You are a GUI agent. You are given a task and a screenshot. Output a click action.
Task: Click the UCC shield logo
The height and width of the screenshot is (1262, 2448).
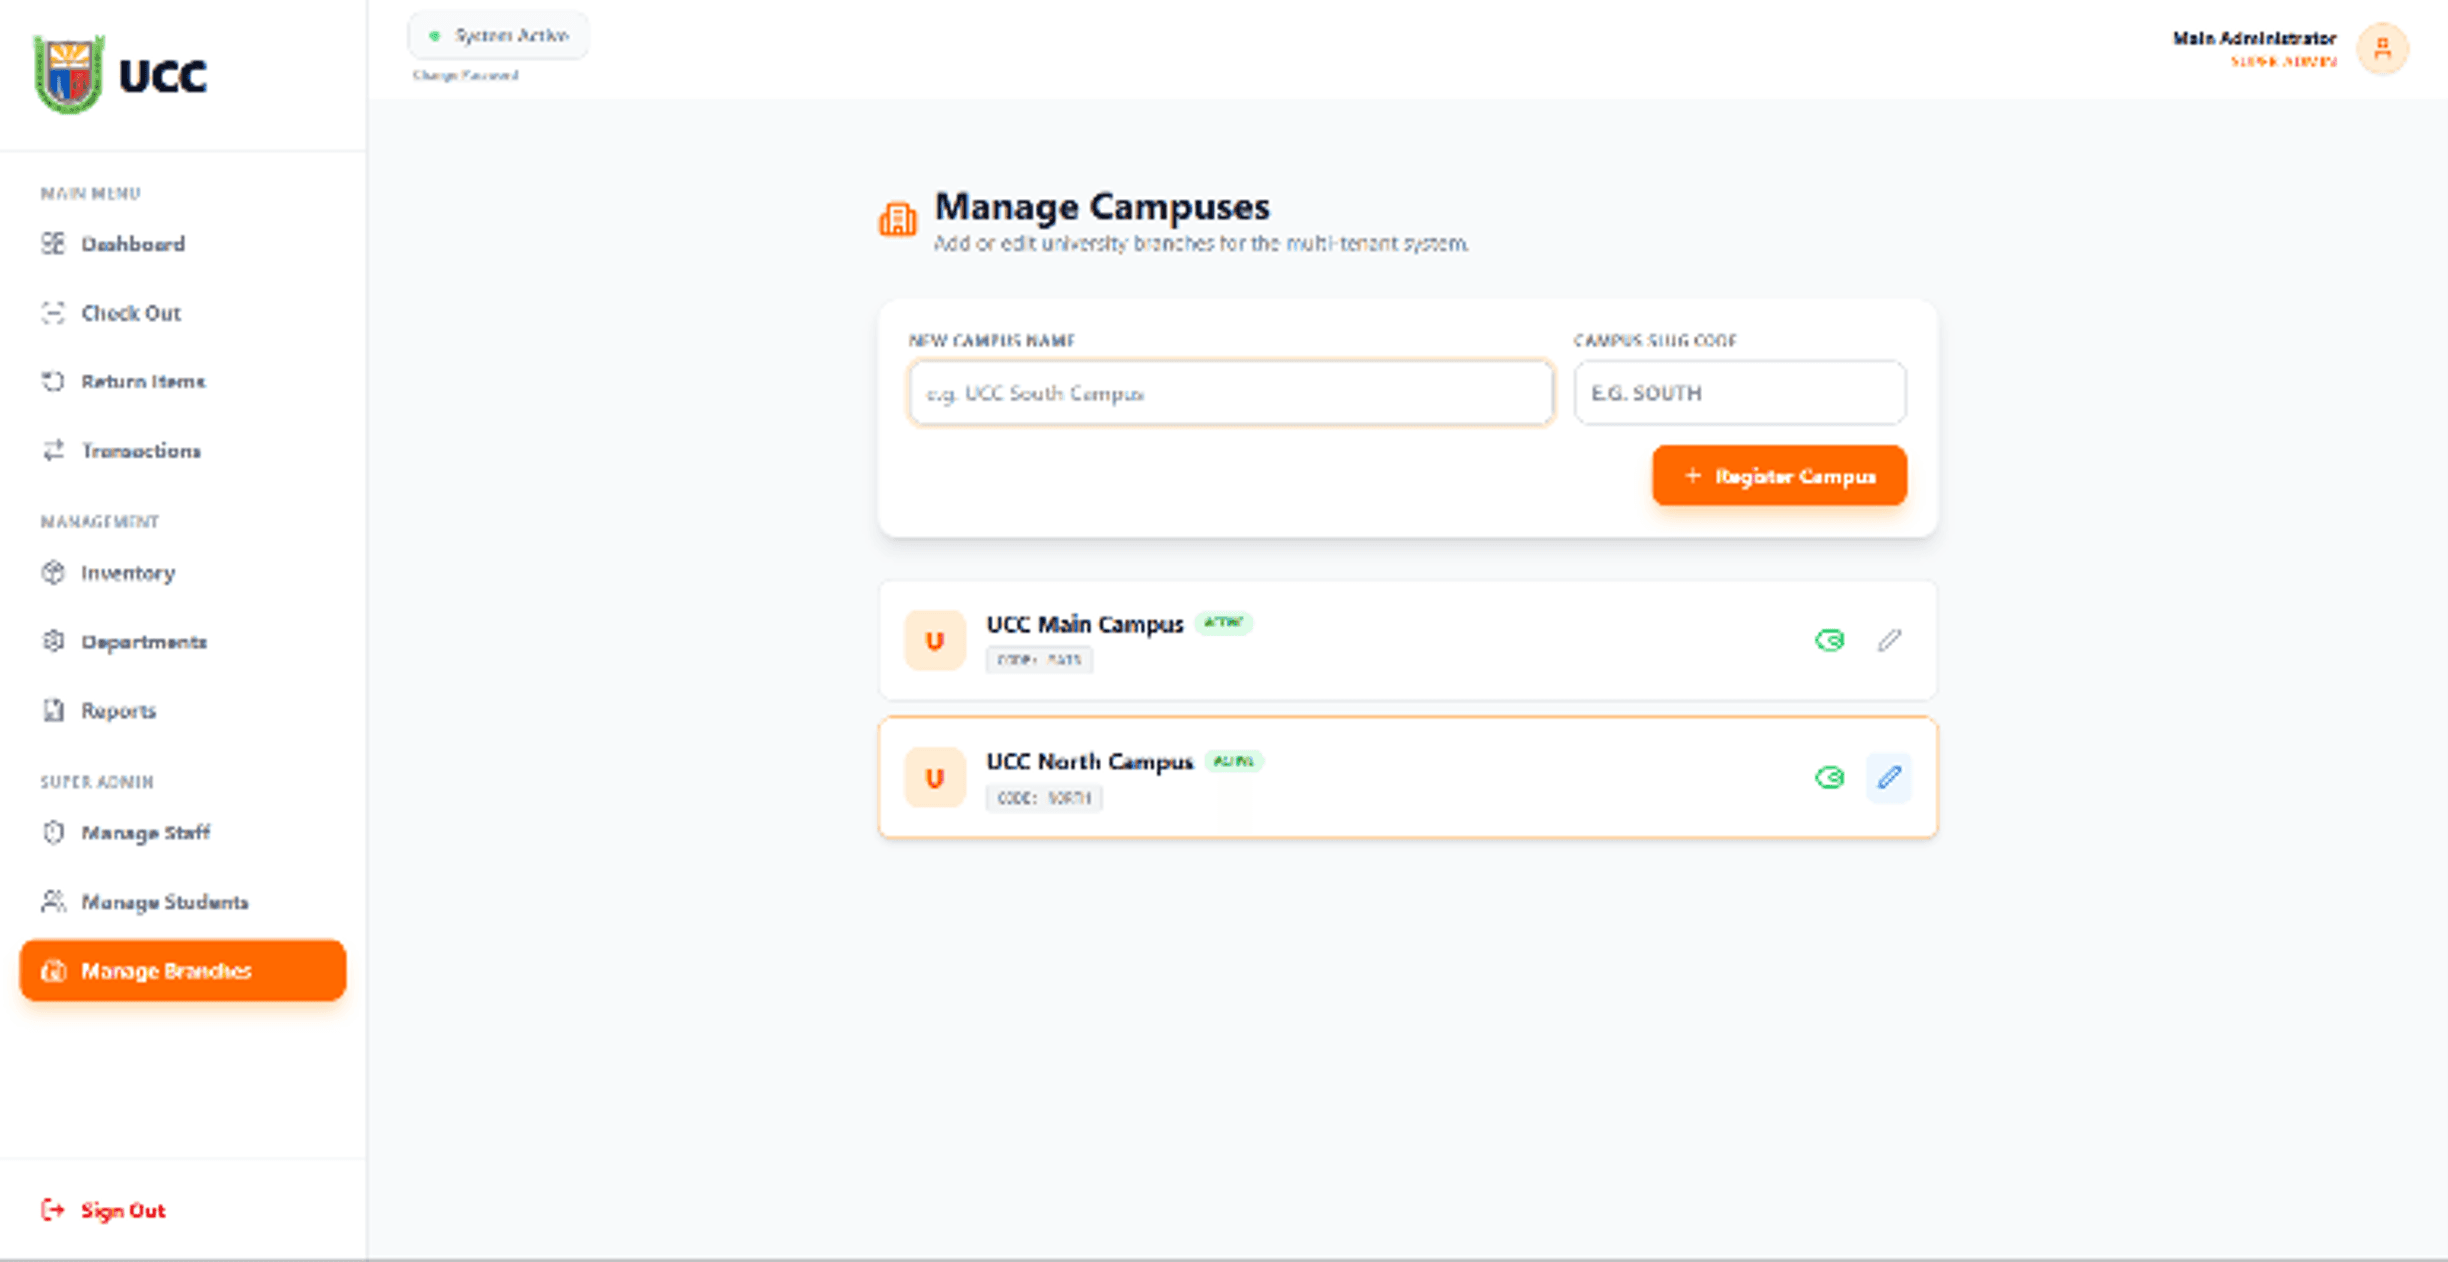[x=68, y=74]
